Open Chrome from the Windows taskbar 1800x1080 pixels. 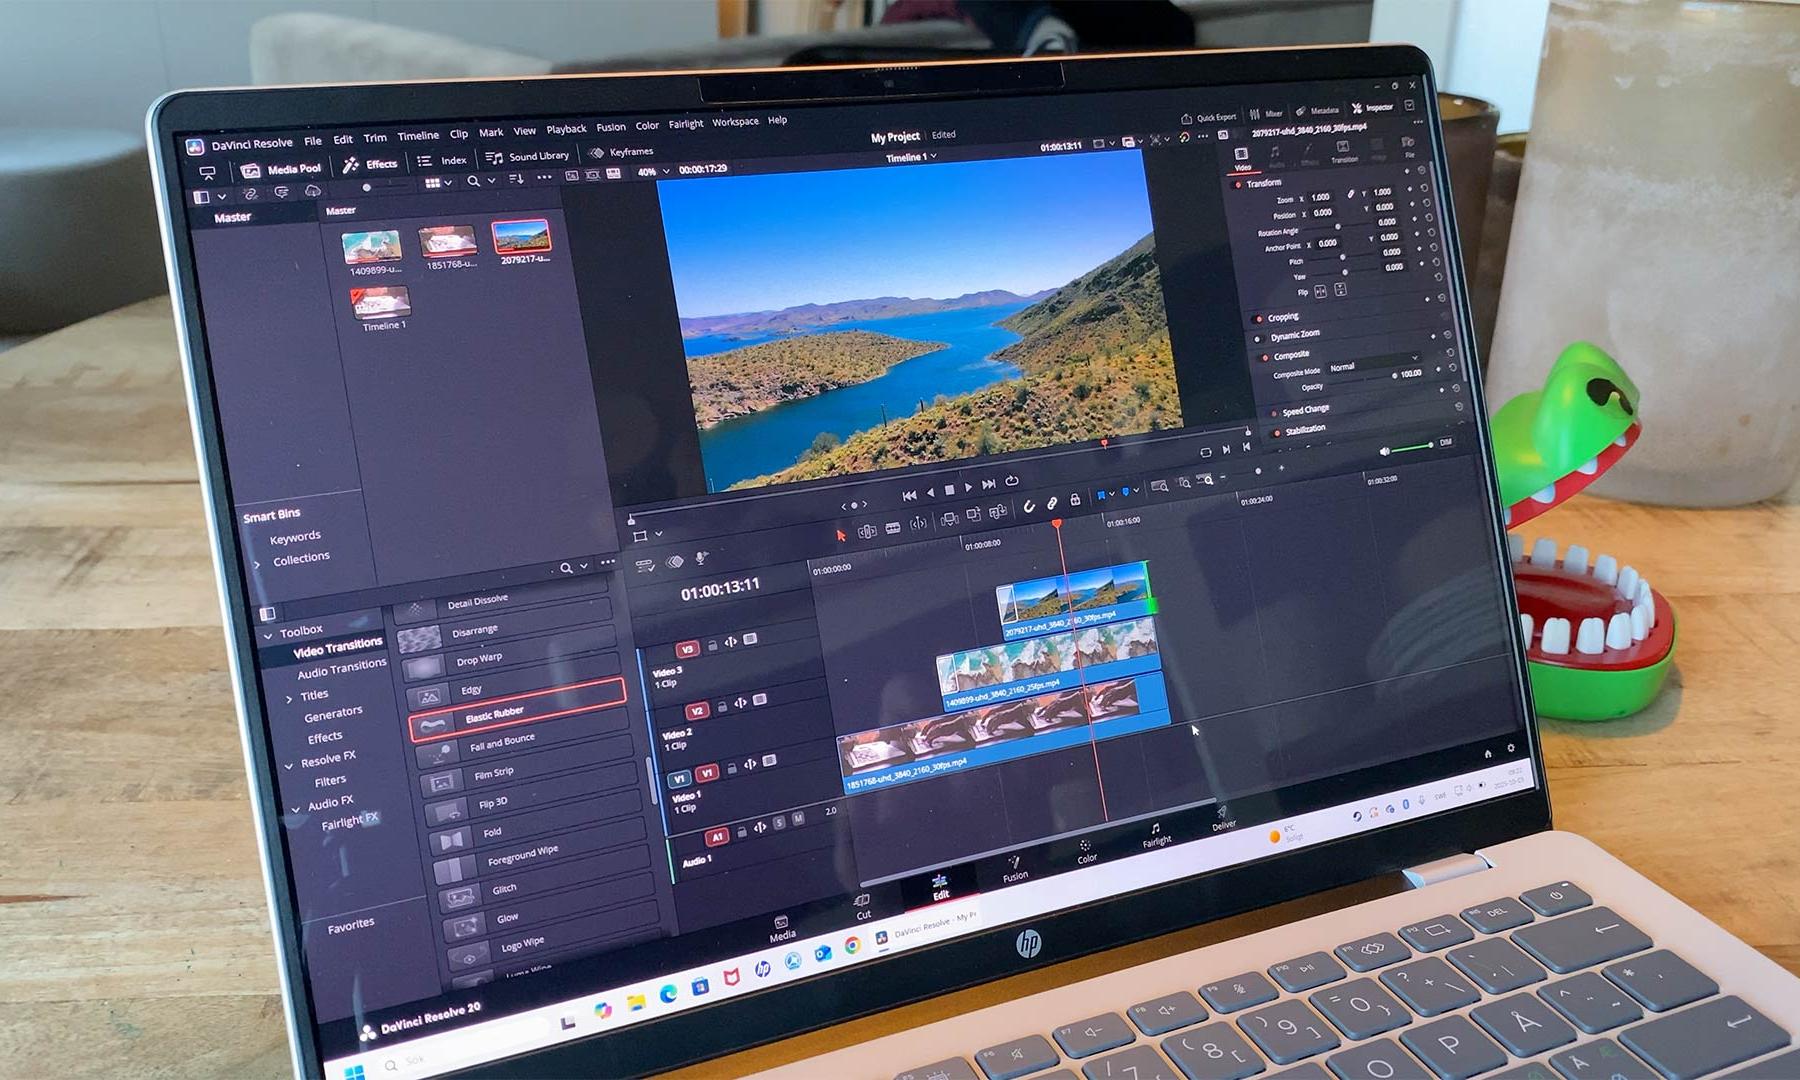coord(852,945)
